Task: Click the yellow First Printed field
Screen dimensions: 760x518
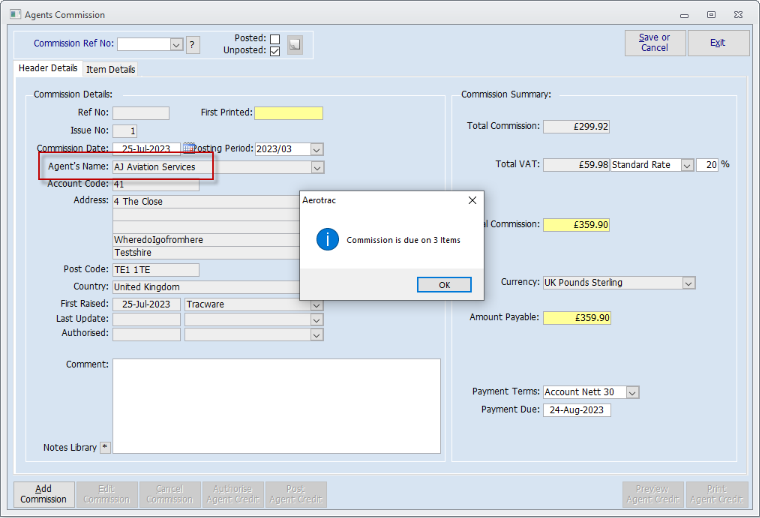Action: click(288, 113)
